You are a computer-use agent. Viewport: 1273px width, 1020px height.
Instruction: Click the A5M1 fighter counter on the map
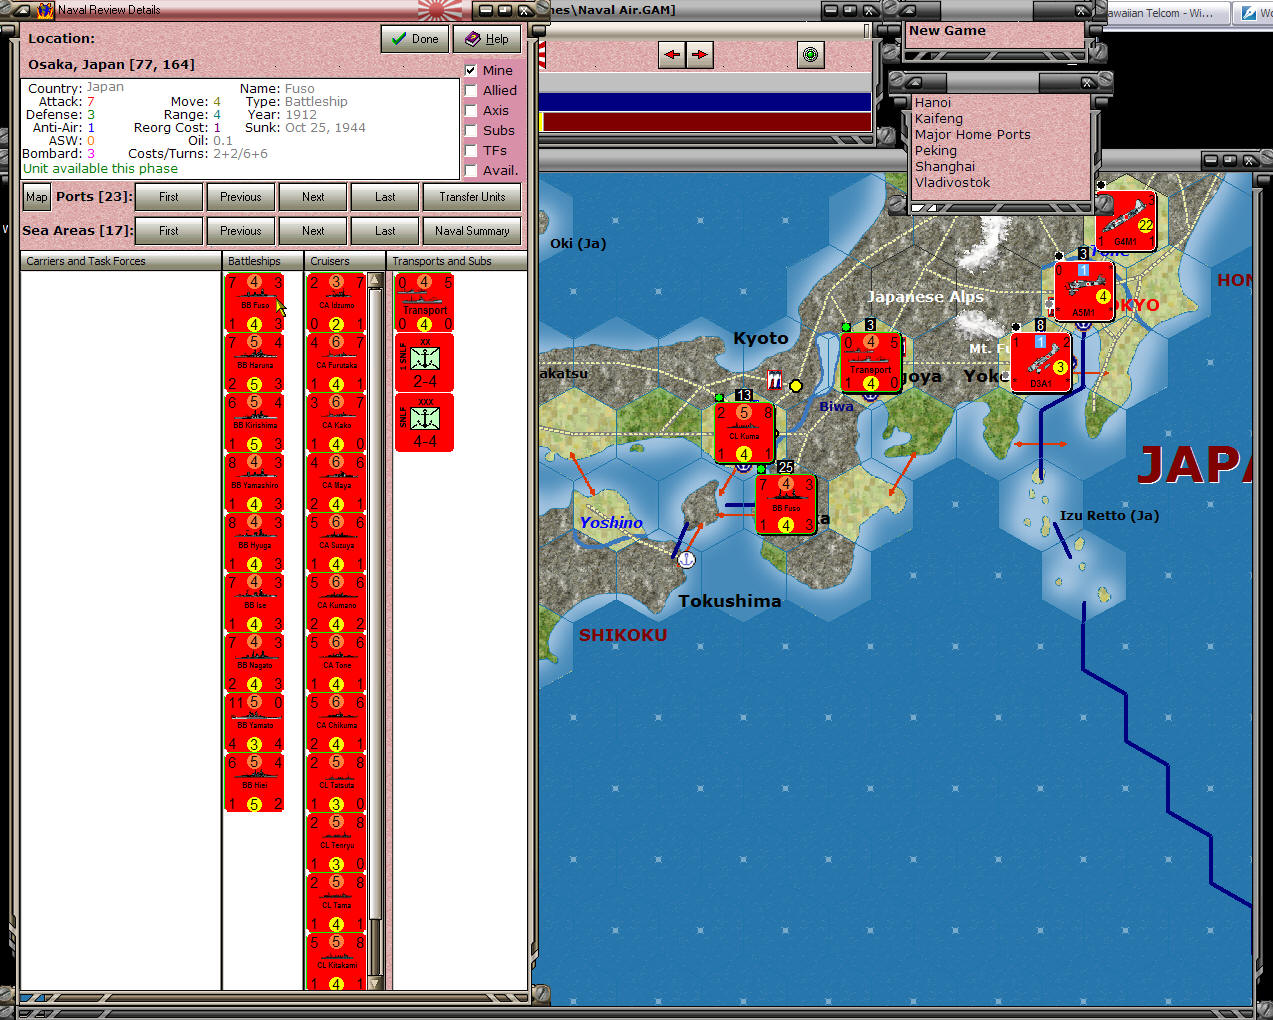(1084, 291)
